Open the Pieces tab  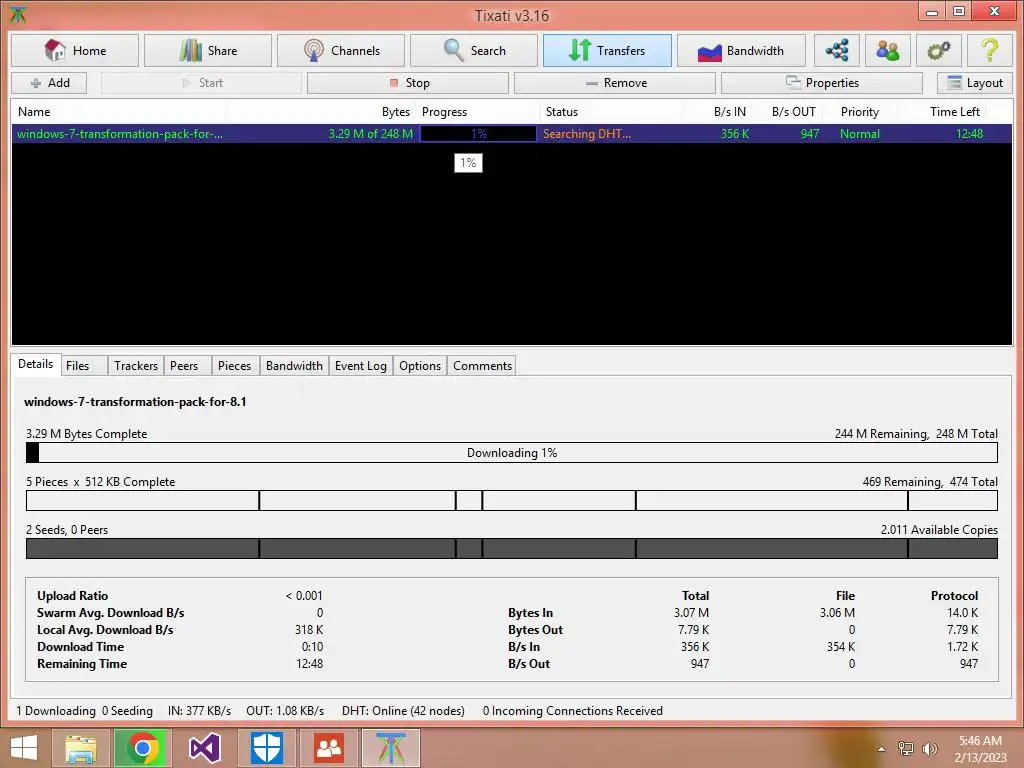[x=234, y=366]
